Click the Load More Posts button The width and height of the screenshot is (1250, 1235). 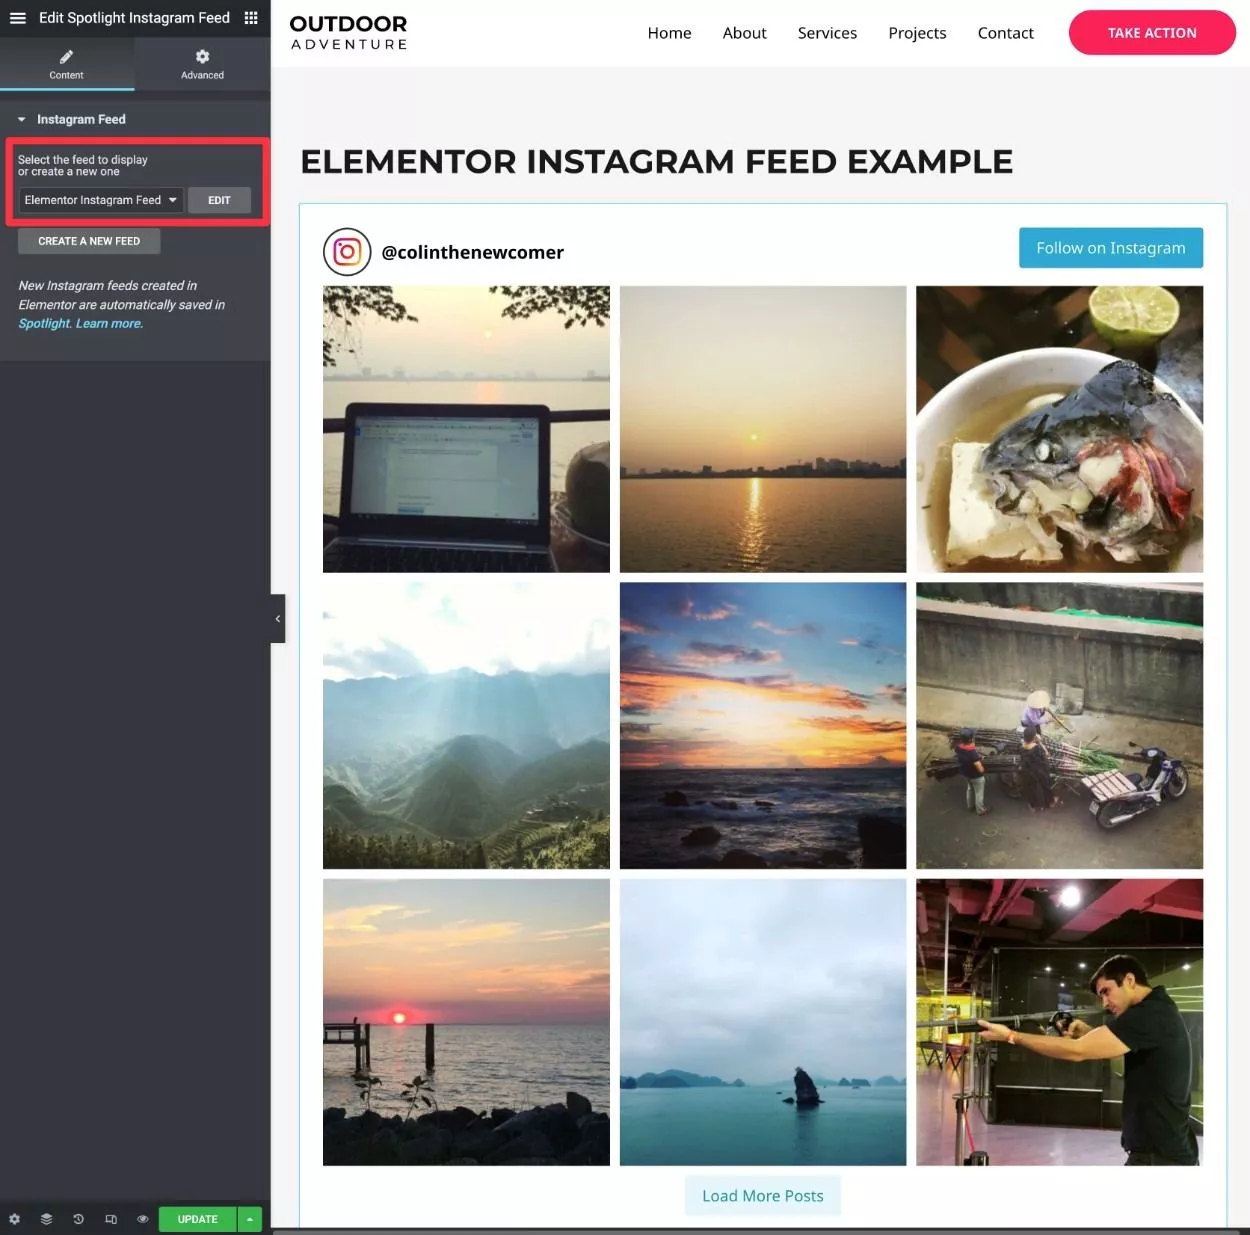pos(763,1196)
